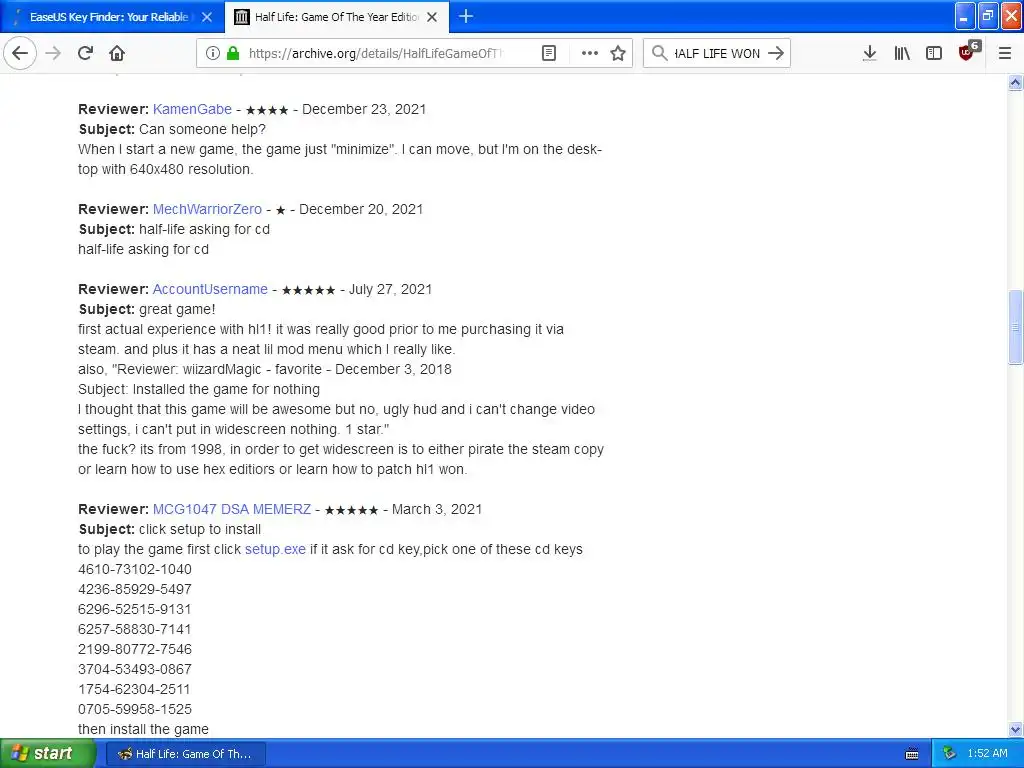Click the 'great game!' subject text

177,309
